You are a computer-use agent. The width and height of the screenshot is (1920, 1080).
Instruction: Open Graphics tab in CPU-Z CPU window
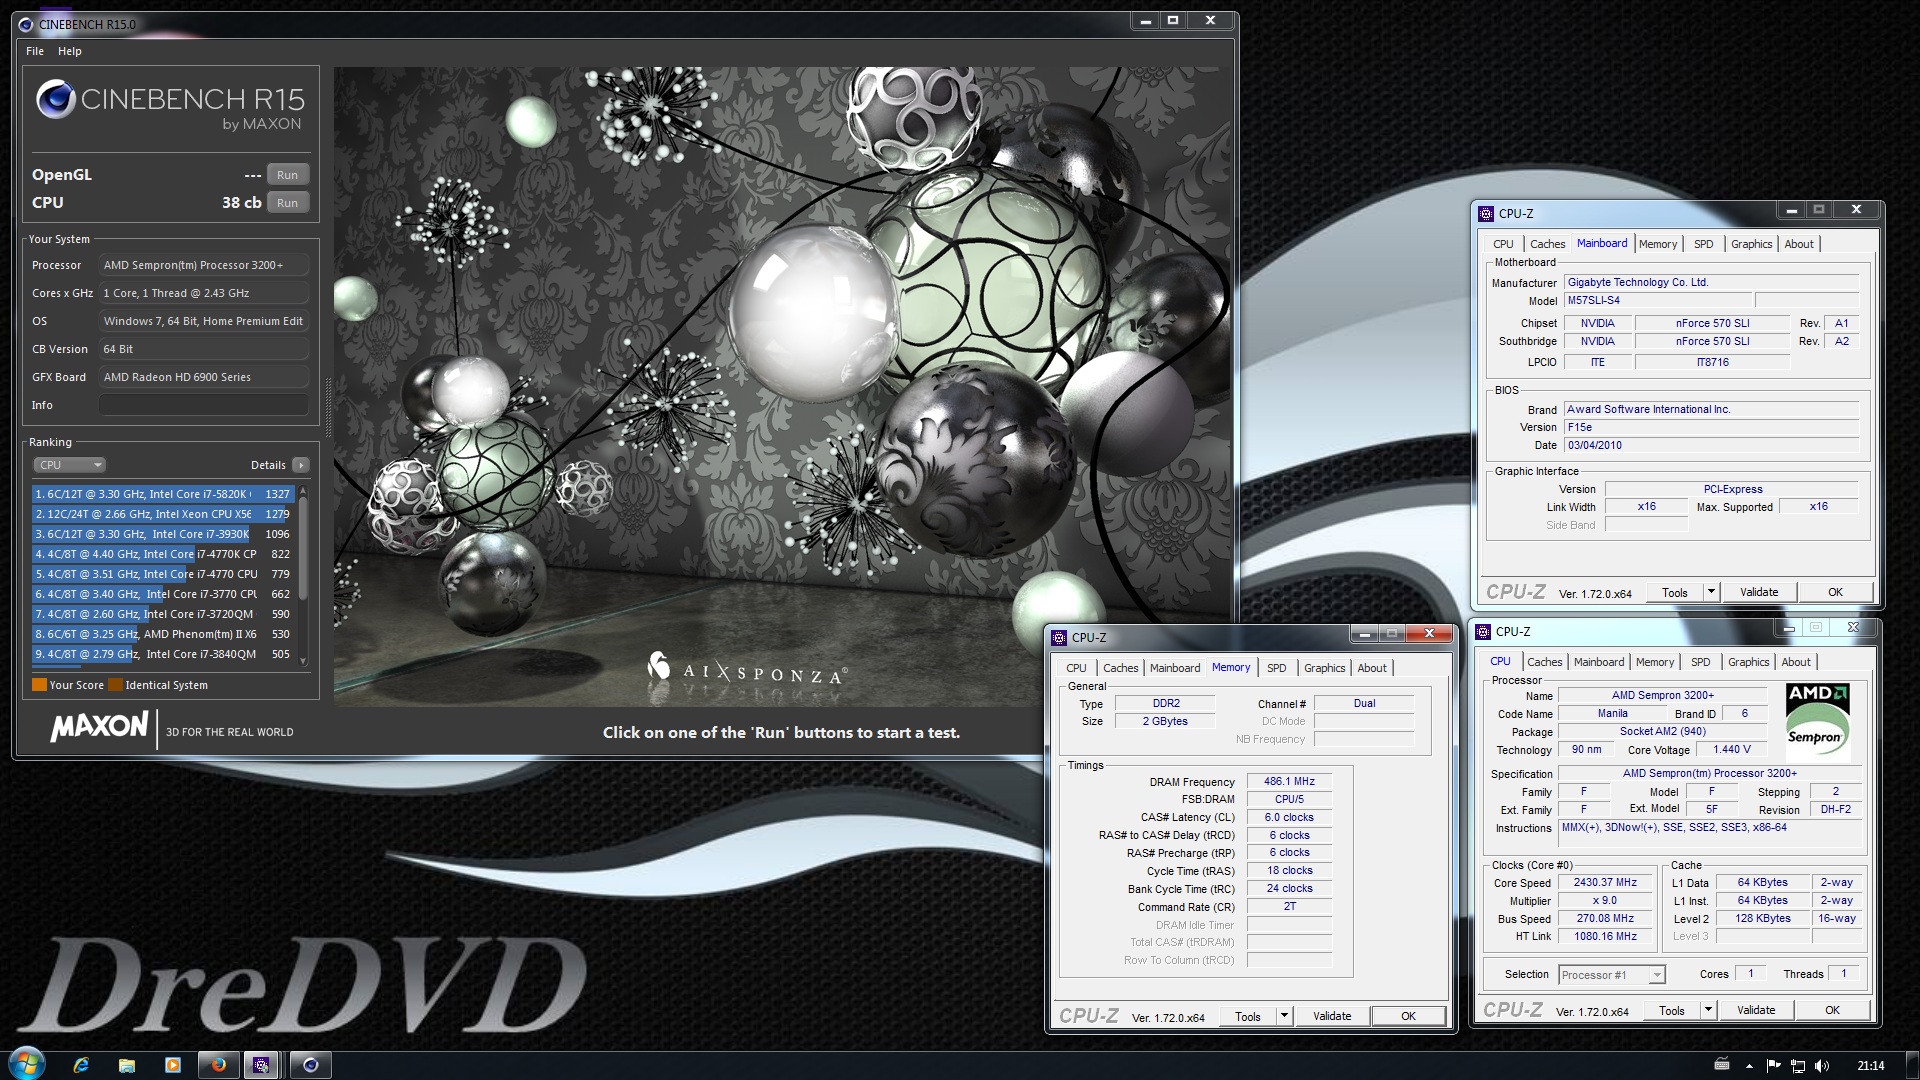pyautogui.click(x=1748, y=662)
